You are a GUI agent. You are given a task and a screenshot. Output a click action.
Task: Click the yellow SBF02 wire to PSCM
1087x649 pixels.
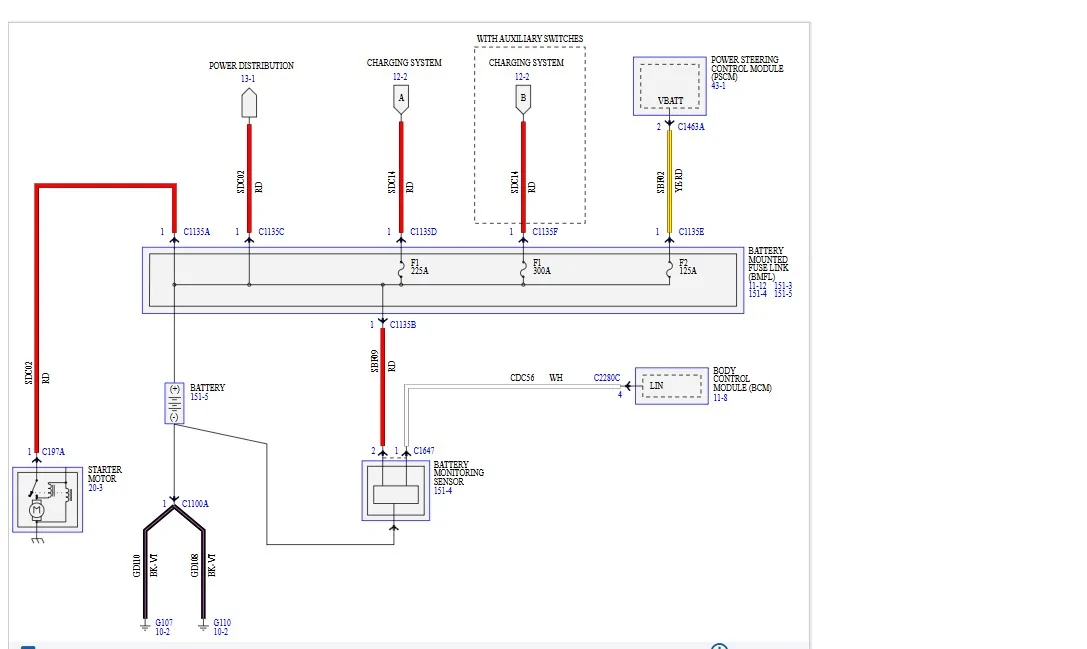[669, 182]
